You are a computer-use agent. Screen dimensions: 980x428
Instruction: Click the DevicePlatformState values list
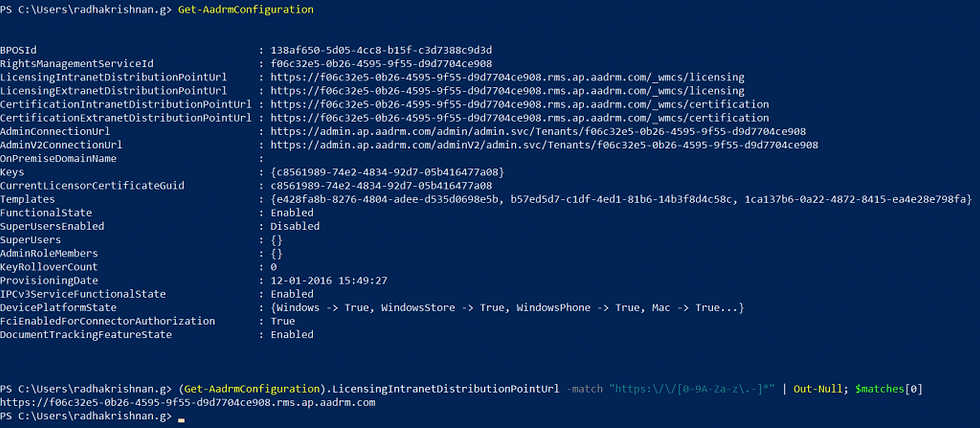pyautogui.click(x=507, y=308)
